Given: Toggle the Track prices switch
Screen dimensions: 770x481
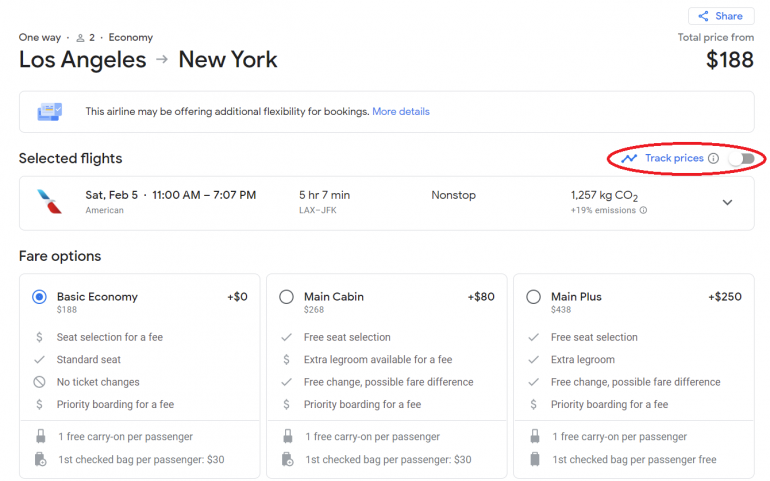Looking at the screenshot, I should [x=740, y=158].
